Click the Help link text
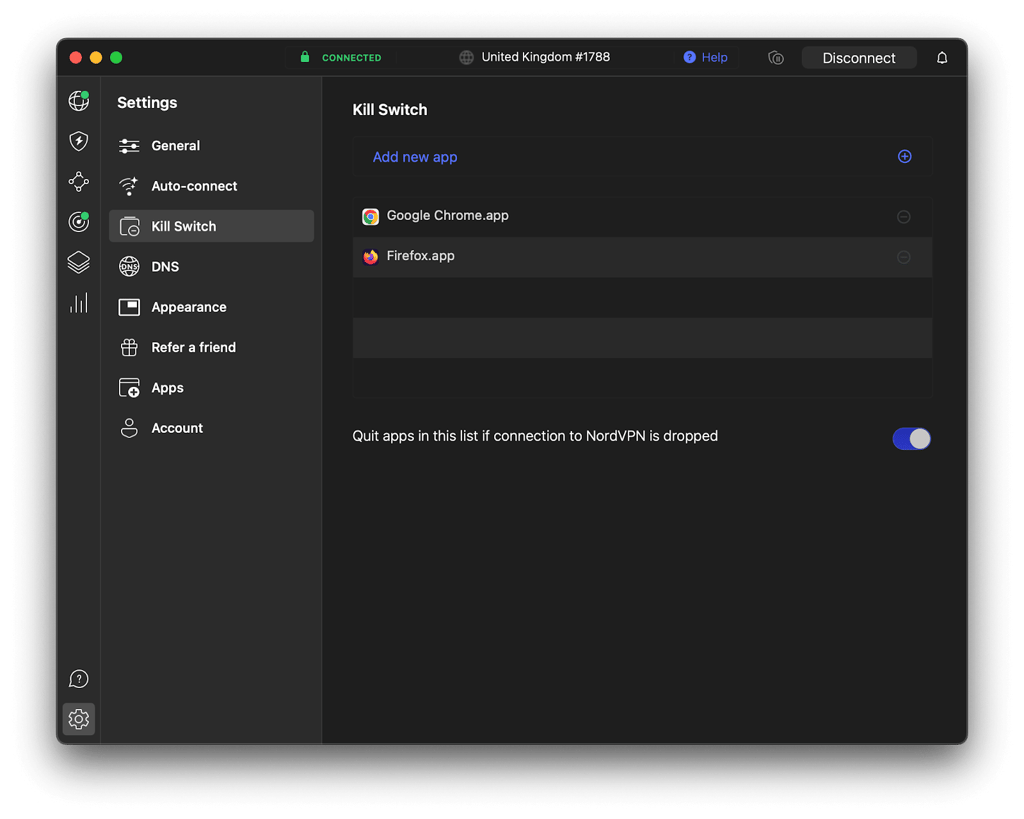 click(x=714, y=57)
